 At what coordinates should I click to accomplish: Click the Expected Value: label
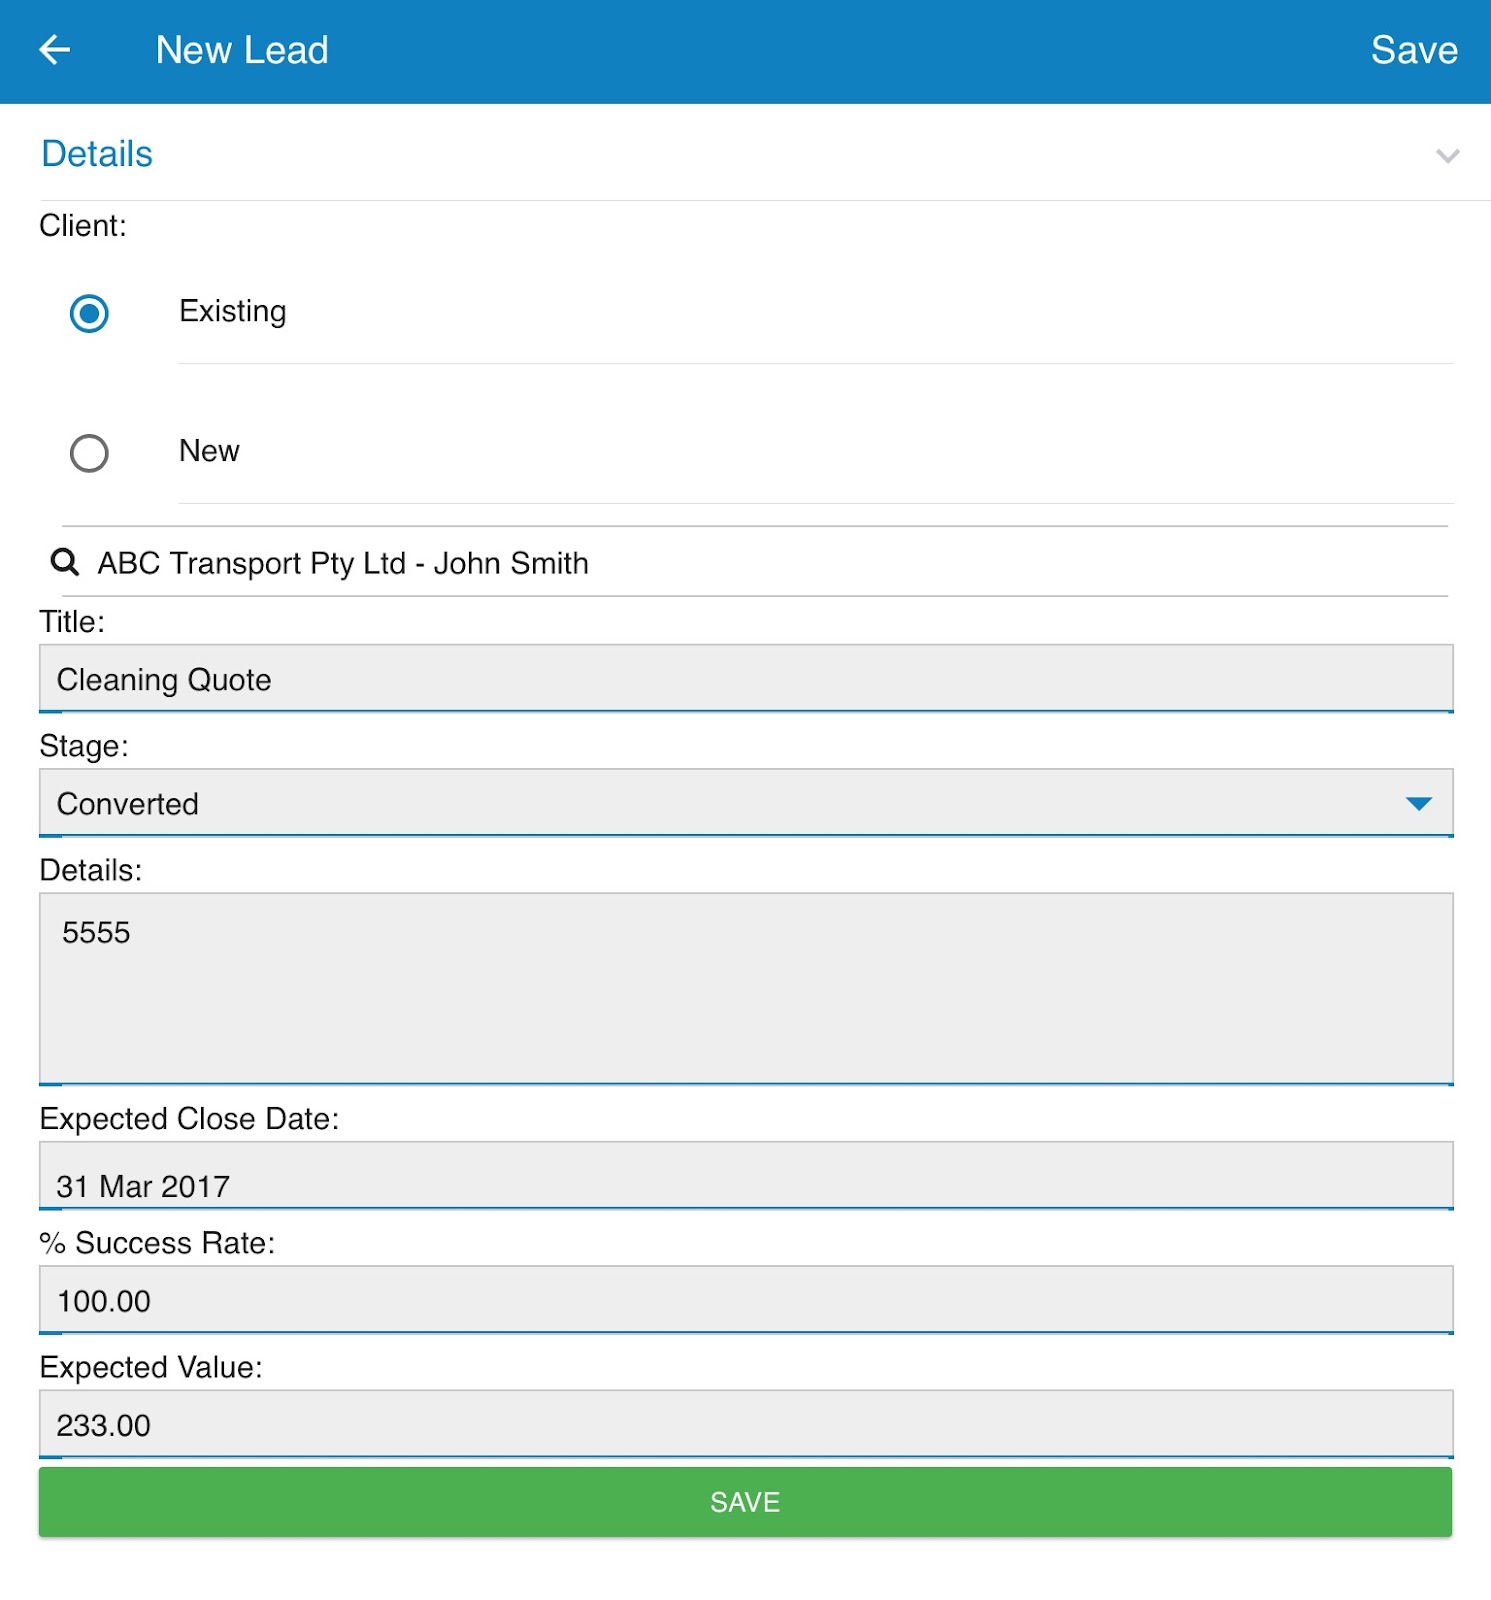[151, 1367]
